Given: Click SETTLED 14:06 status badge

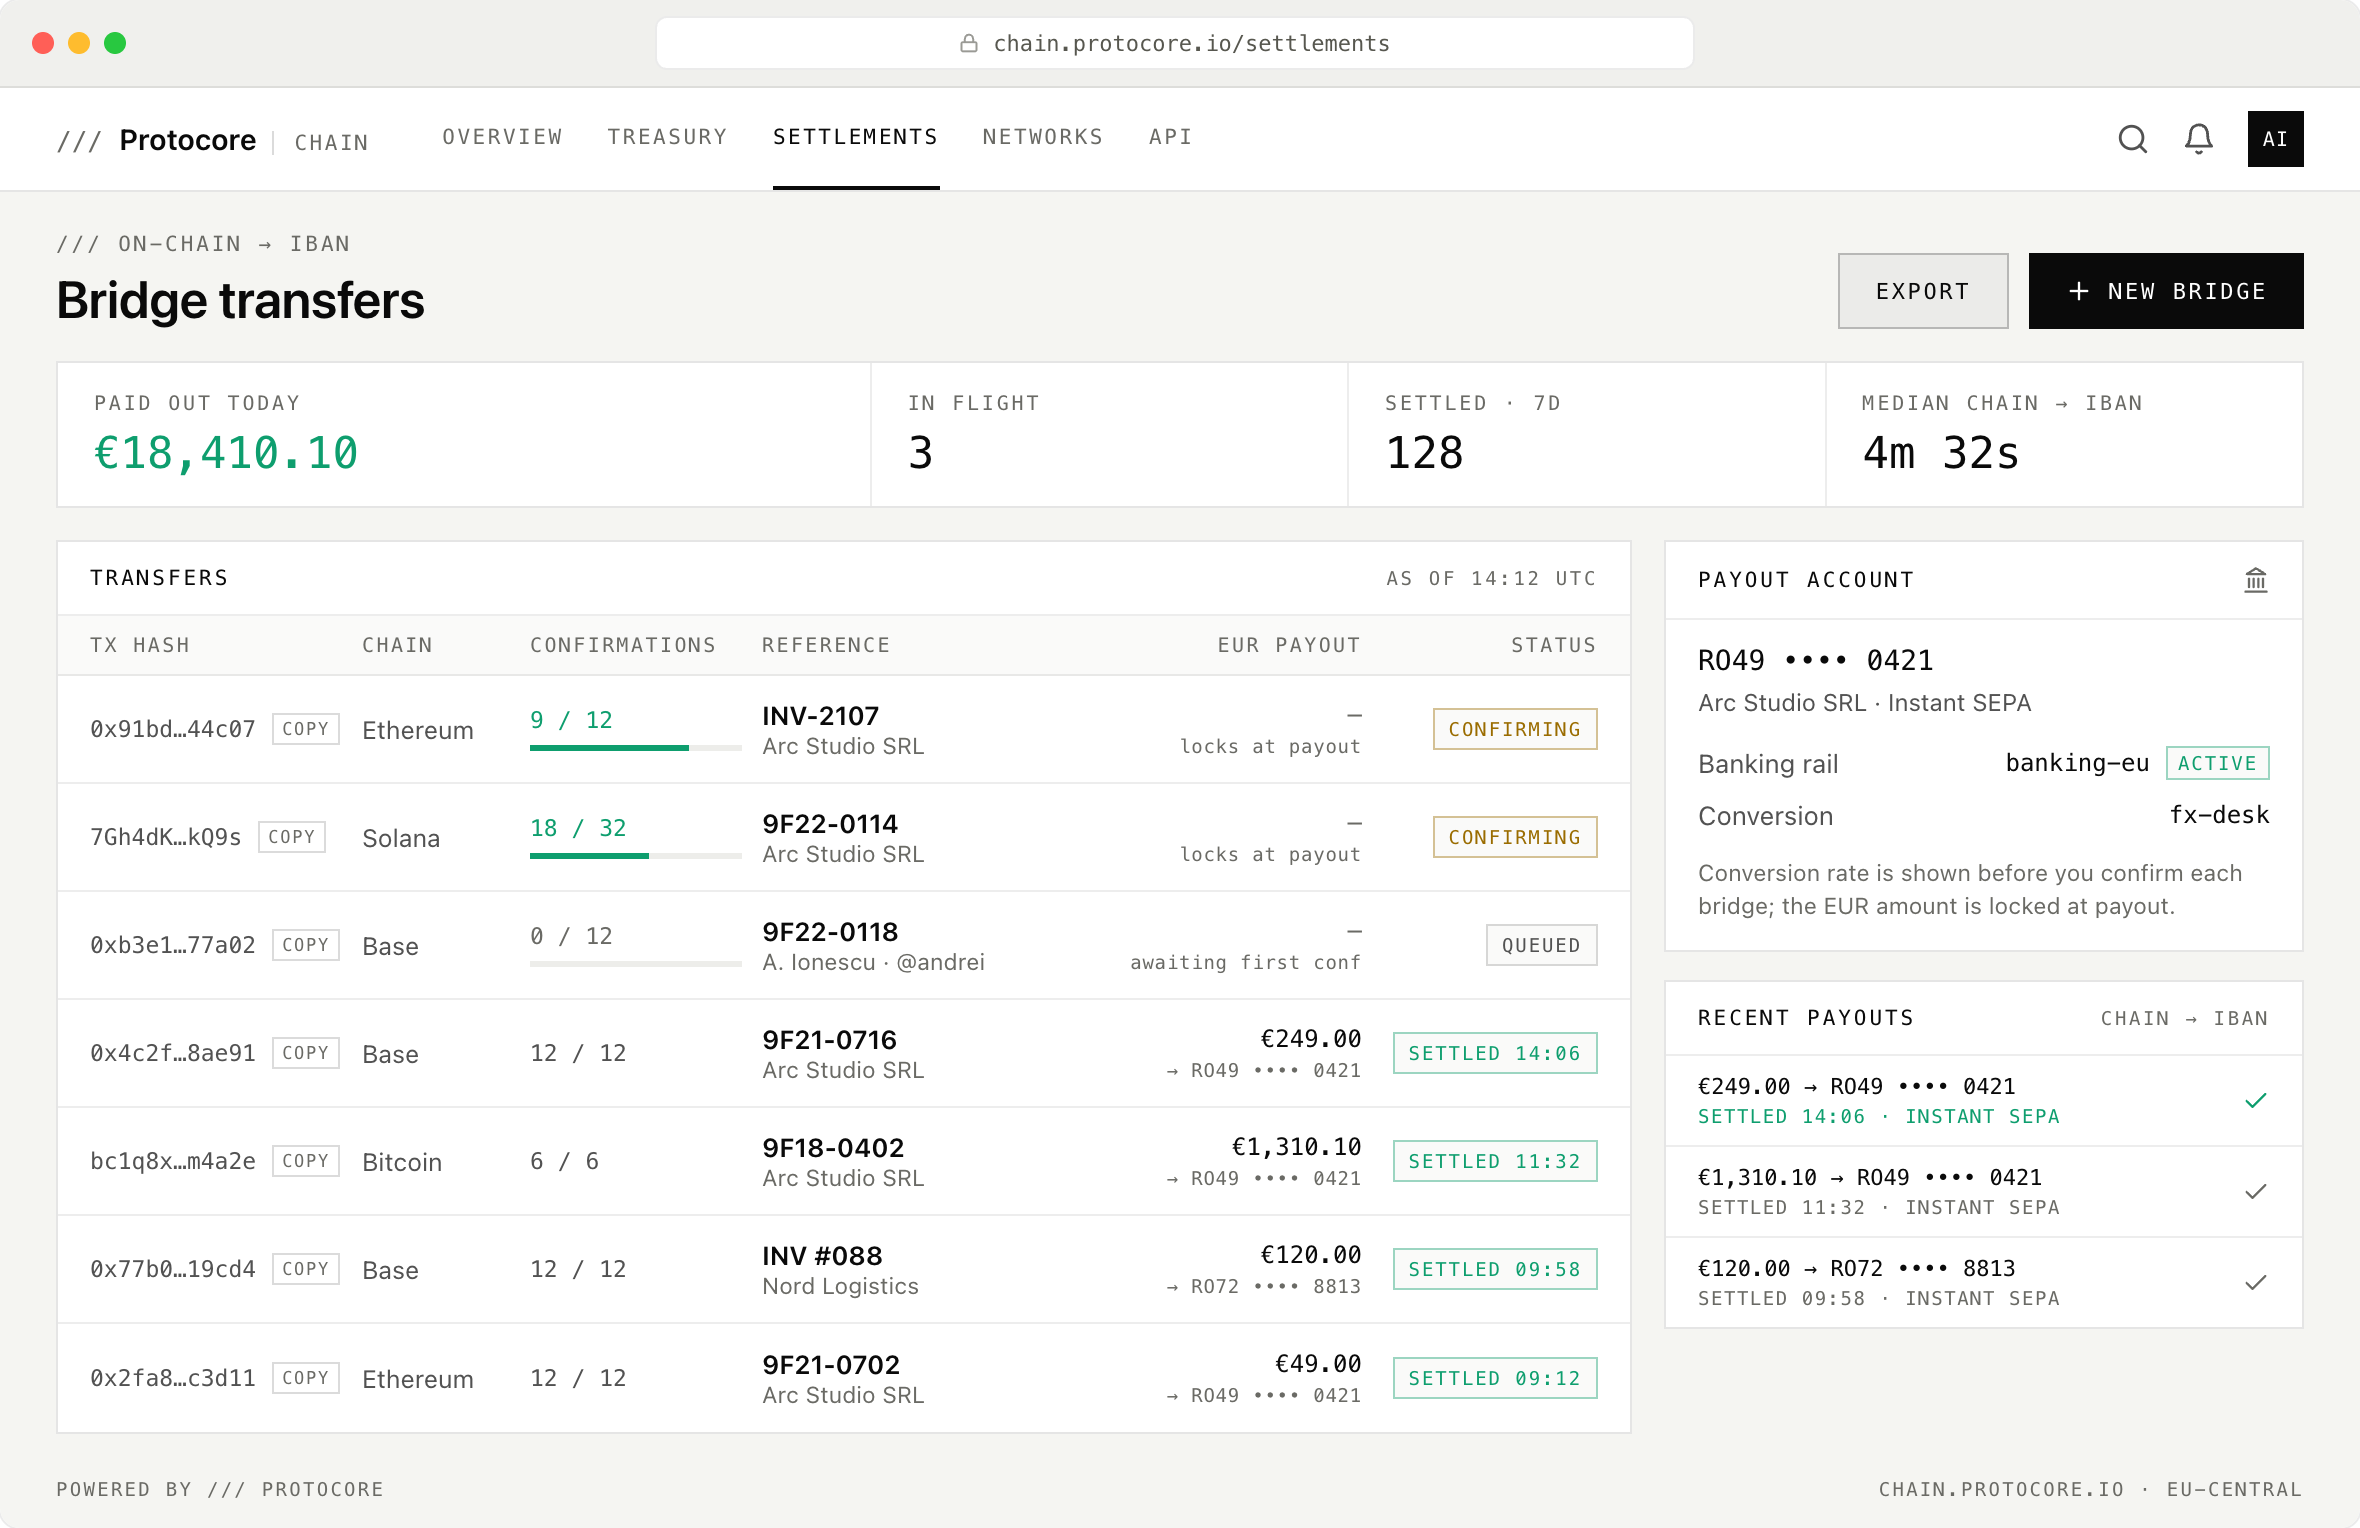Looking at the screenshot, I should click(1495, 1053).
